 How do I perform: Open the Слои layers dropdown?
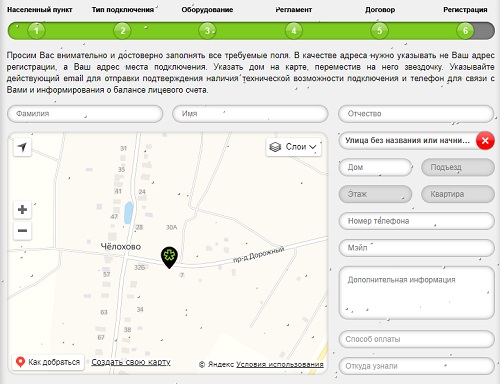(x=294, y=147)
